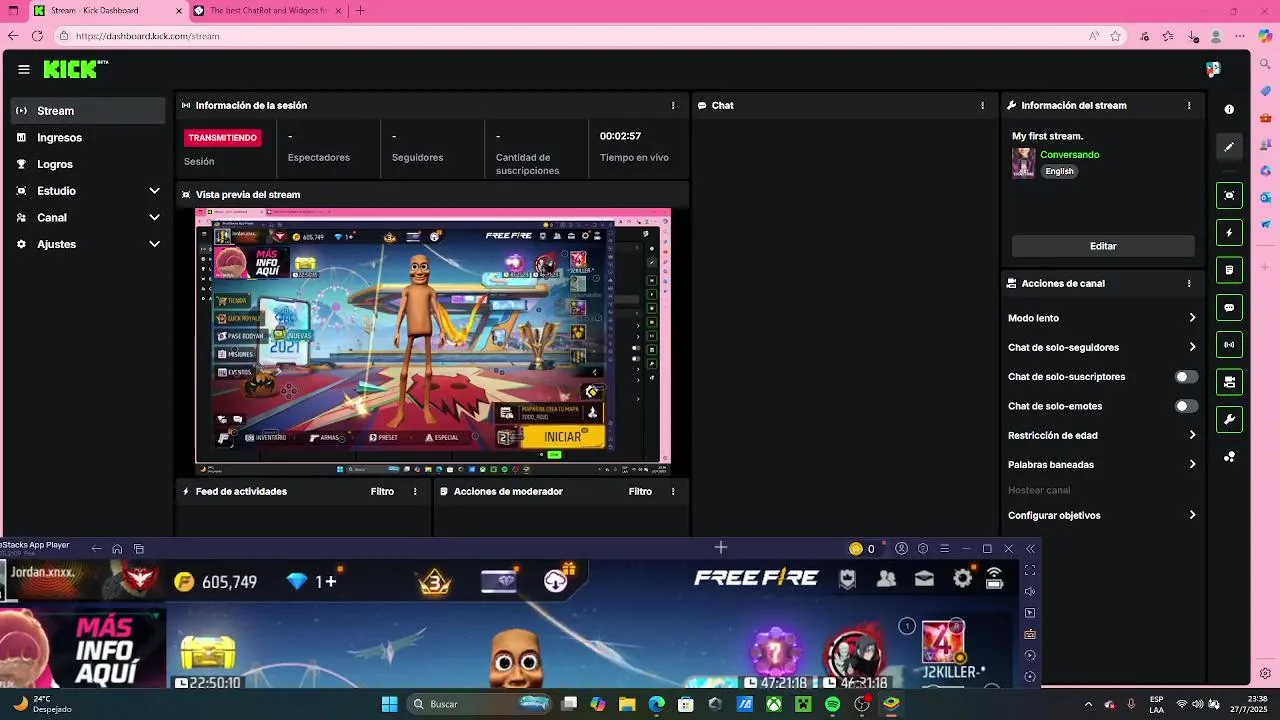Viewport: 1280px width, 720px height.
Task: Open the Free Fire settings gear
Action: (962, 578)
